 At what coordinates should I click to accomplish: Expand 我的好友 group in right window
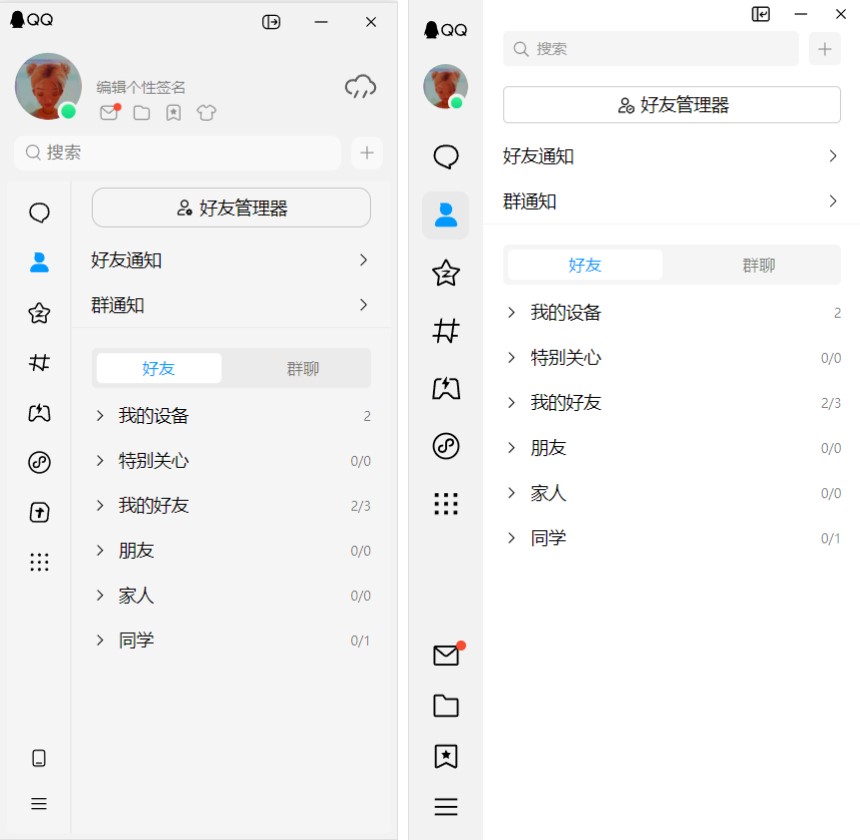[x=672, y=402]
